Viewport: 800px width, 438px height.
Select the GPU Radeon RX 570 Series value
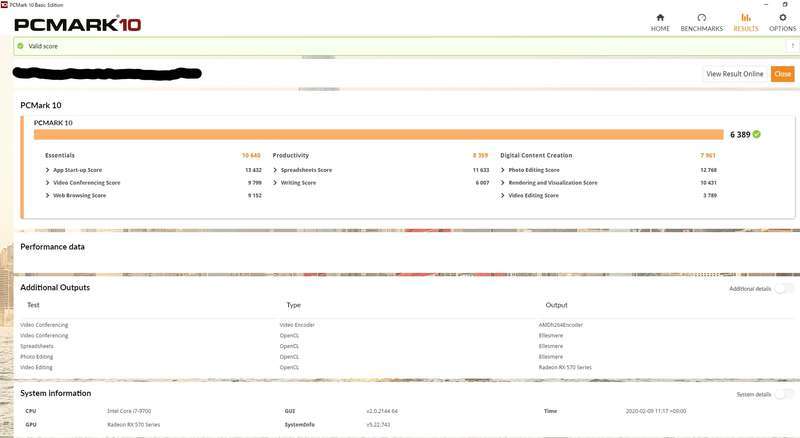[134, 425]
